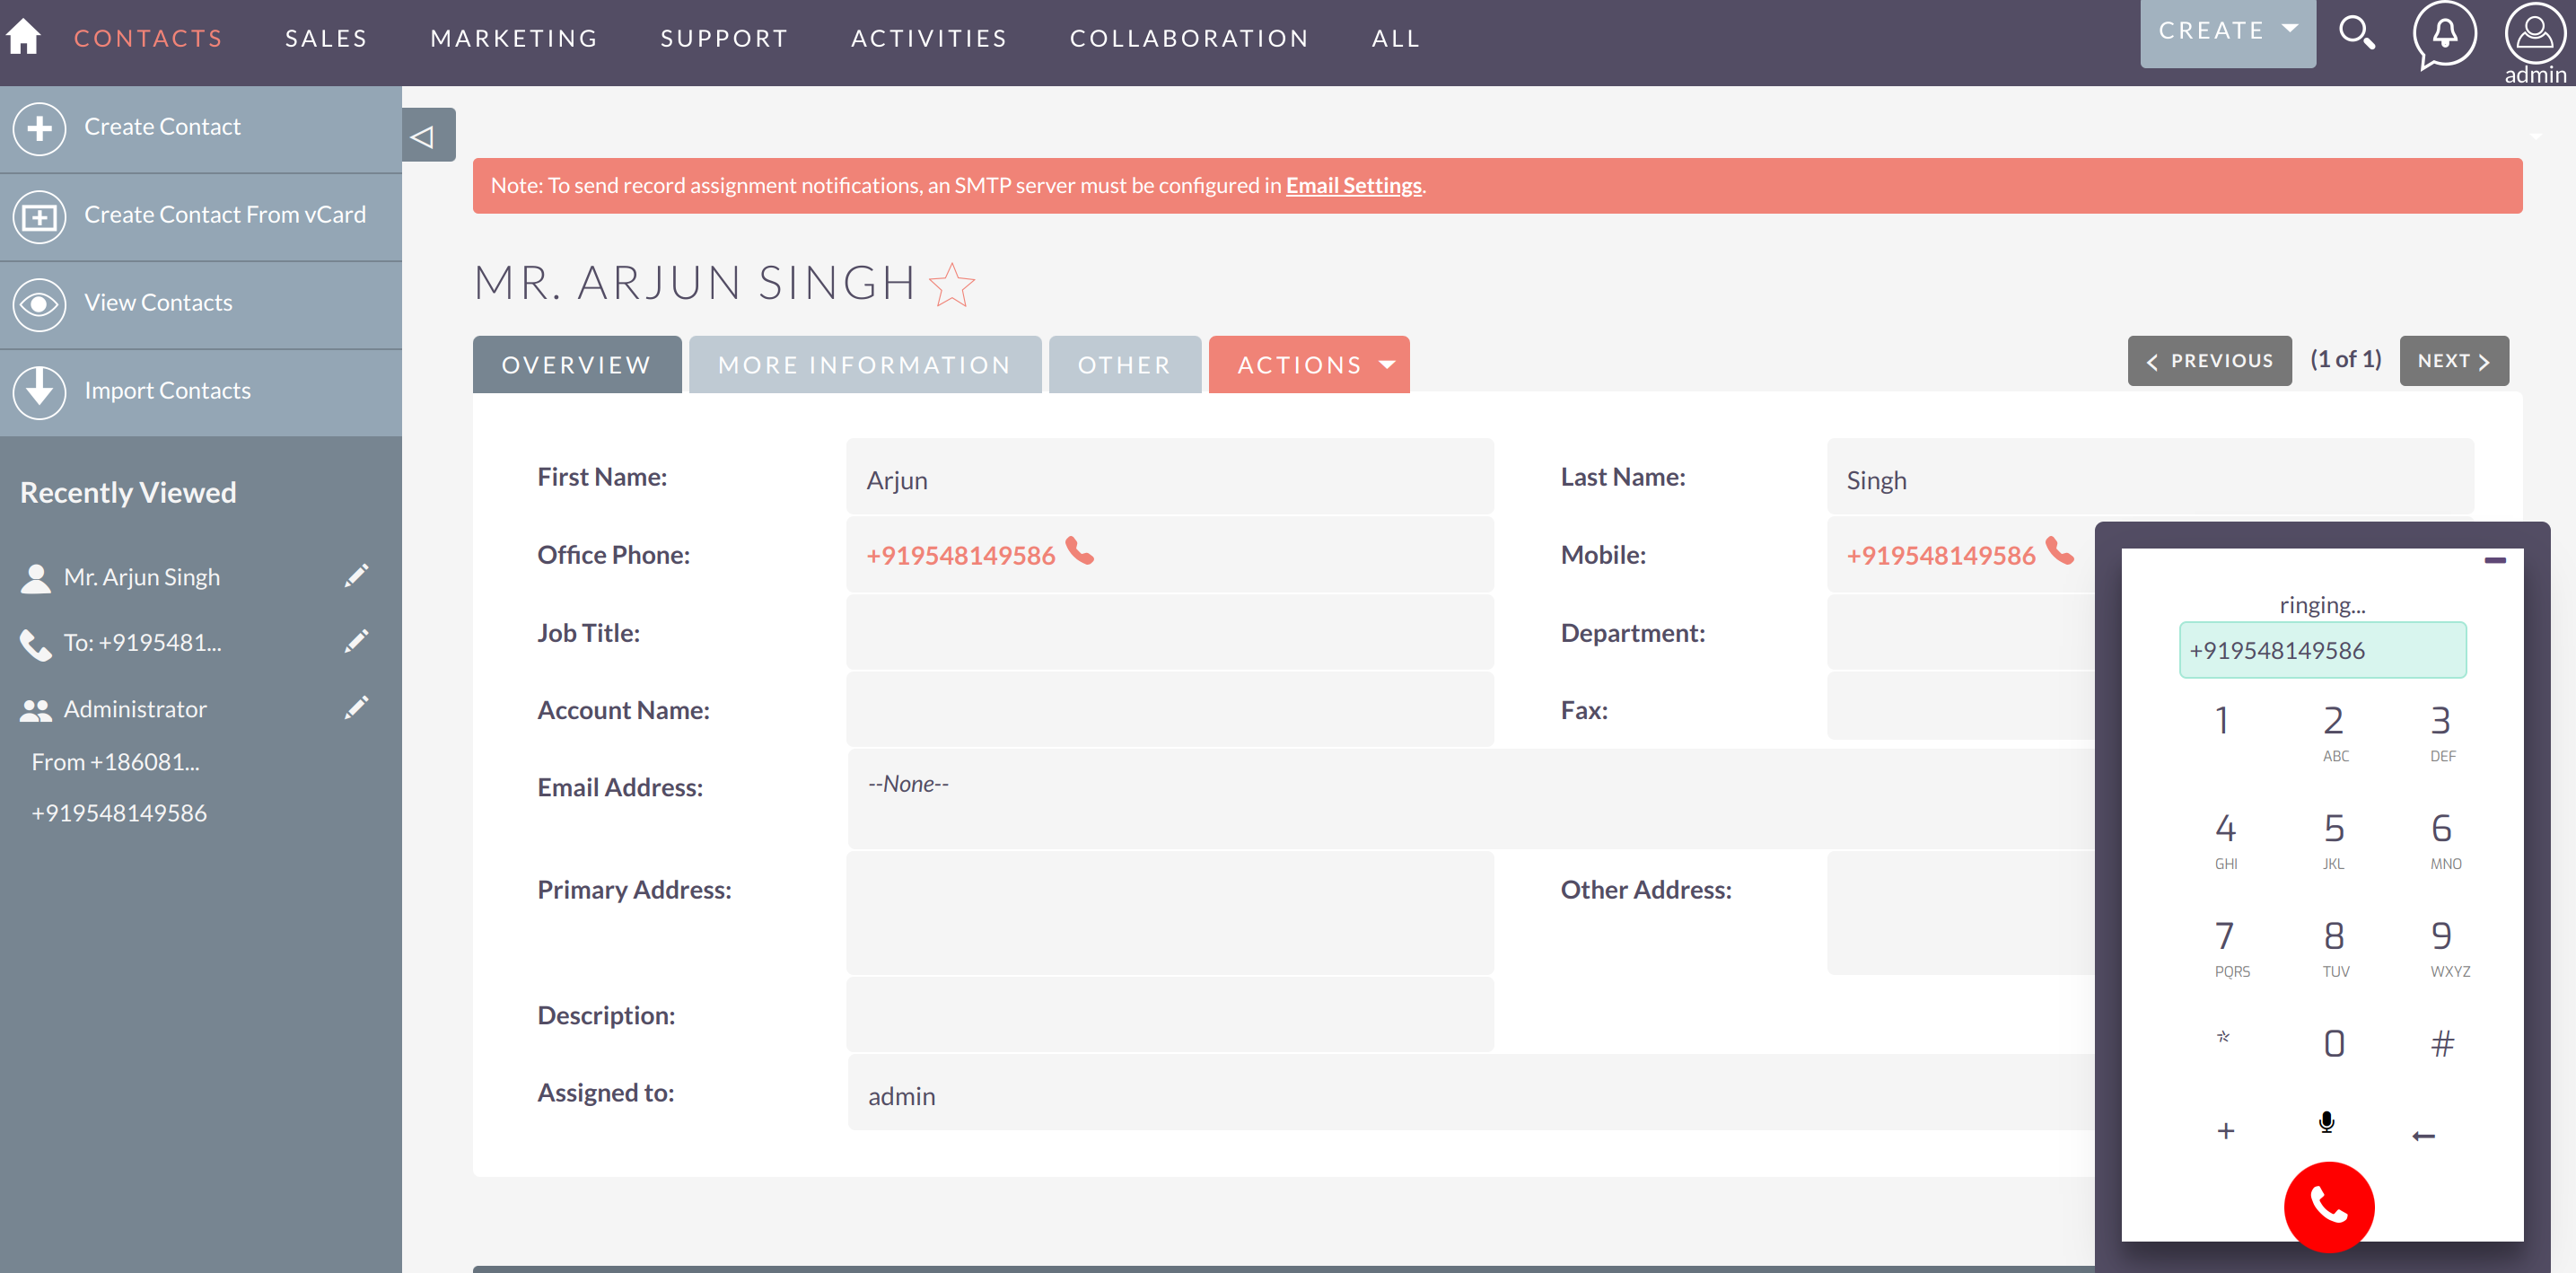Screen dimensions: 2576x1273
Task: Switch to the MORE INFORMATION tab
Action: tap(865, 364)
